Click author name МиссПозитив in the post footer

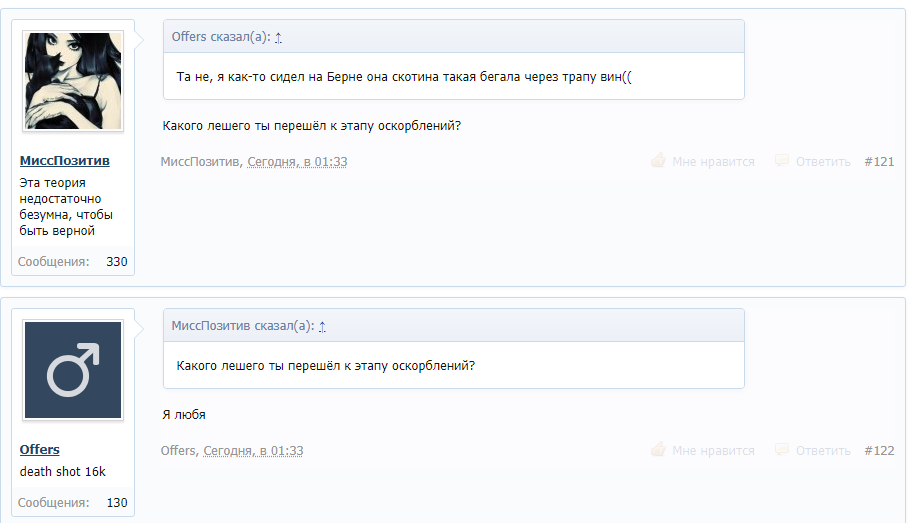point(200,162)
